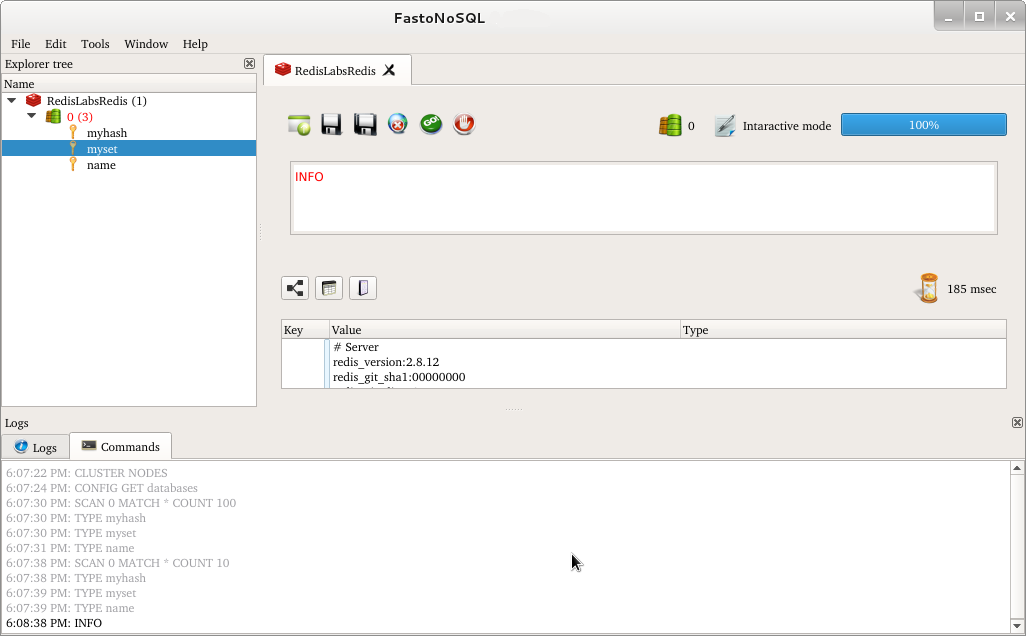Close the Logs panel
The width and height of the screenshot is (1026, 636).
click(1017, 423)
